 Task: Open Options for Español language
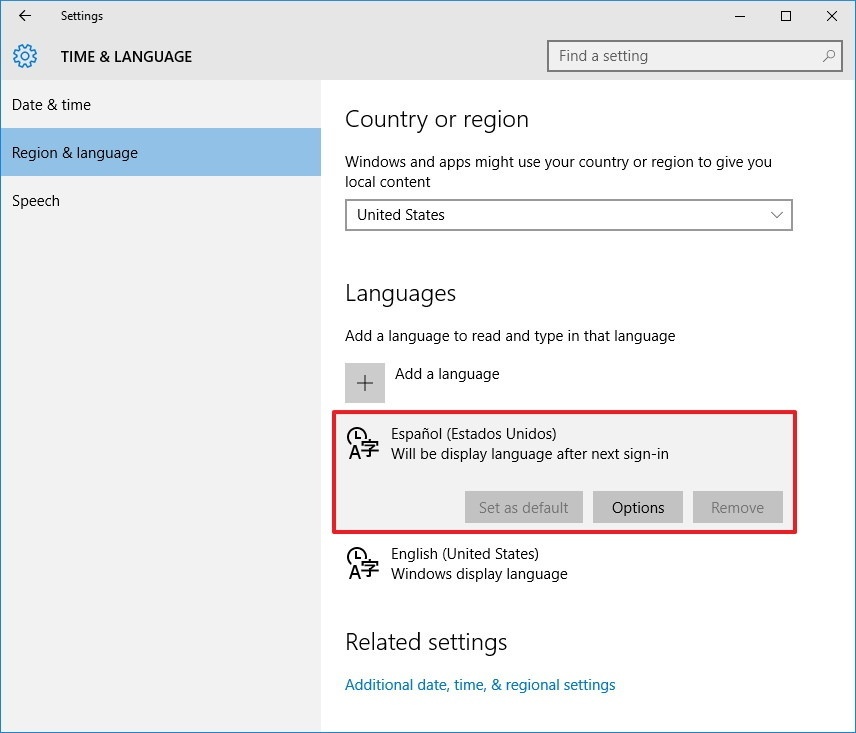[x=638, y=507]
